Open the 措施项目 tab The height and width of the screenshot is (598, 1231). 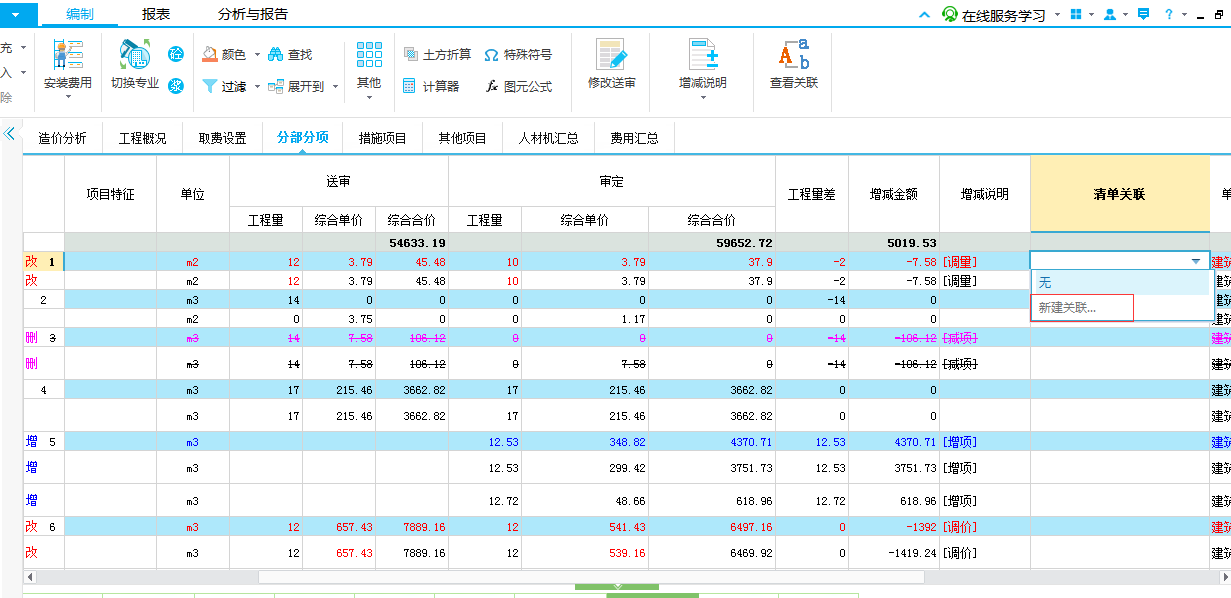pos(383,138)
